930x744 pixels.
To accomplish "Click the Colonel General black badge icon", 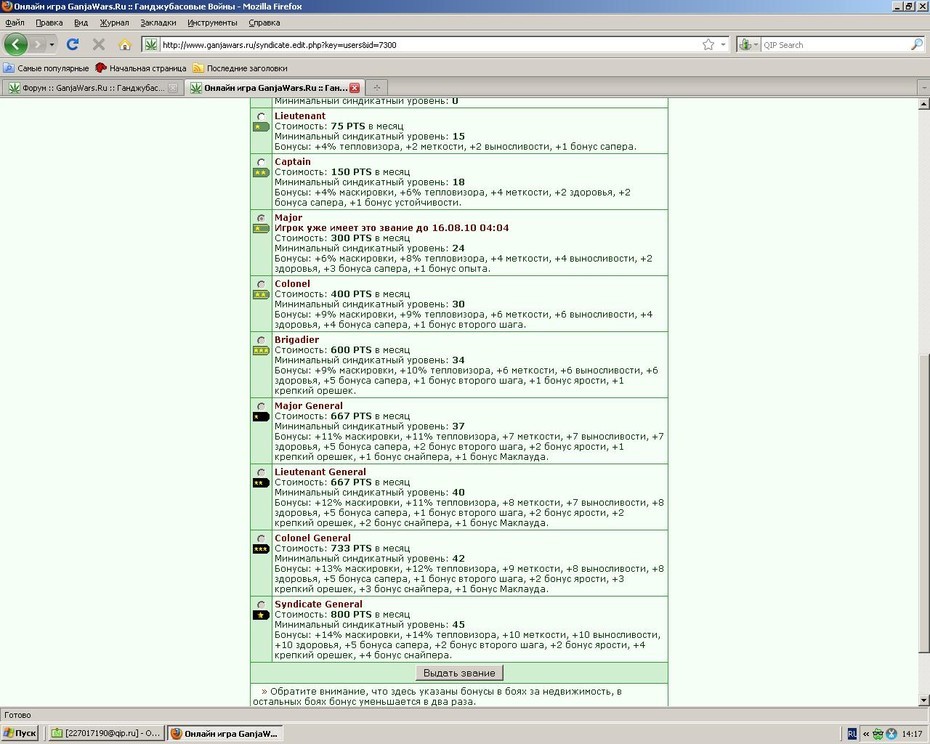I will point(261,549).
